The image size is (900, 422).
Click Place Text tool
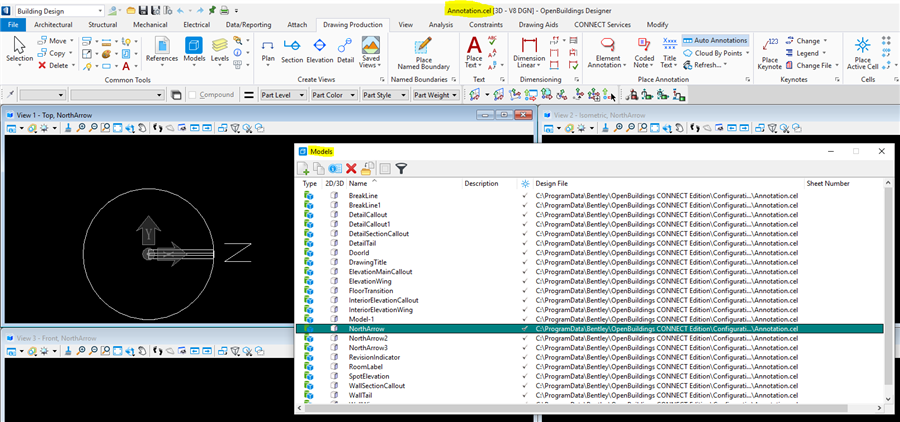click(x=474, y=53)
